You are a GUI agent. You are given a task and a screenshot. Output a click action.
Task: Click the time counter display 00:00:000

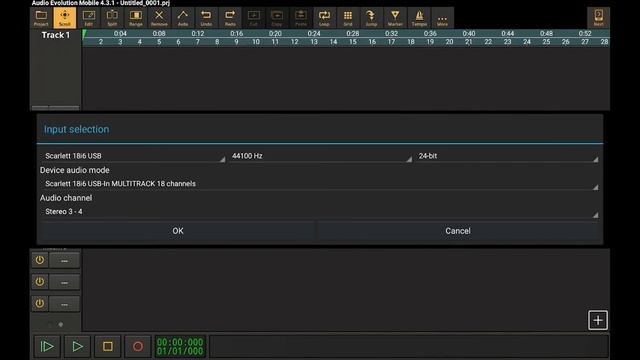click(180, 347)
